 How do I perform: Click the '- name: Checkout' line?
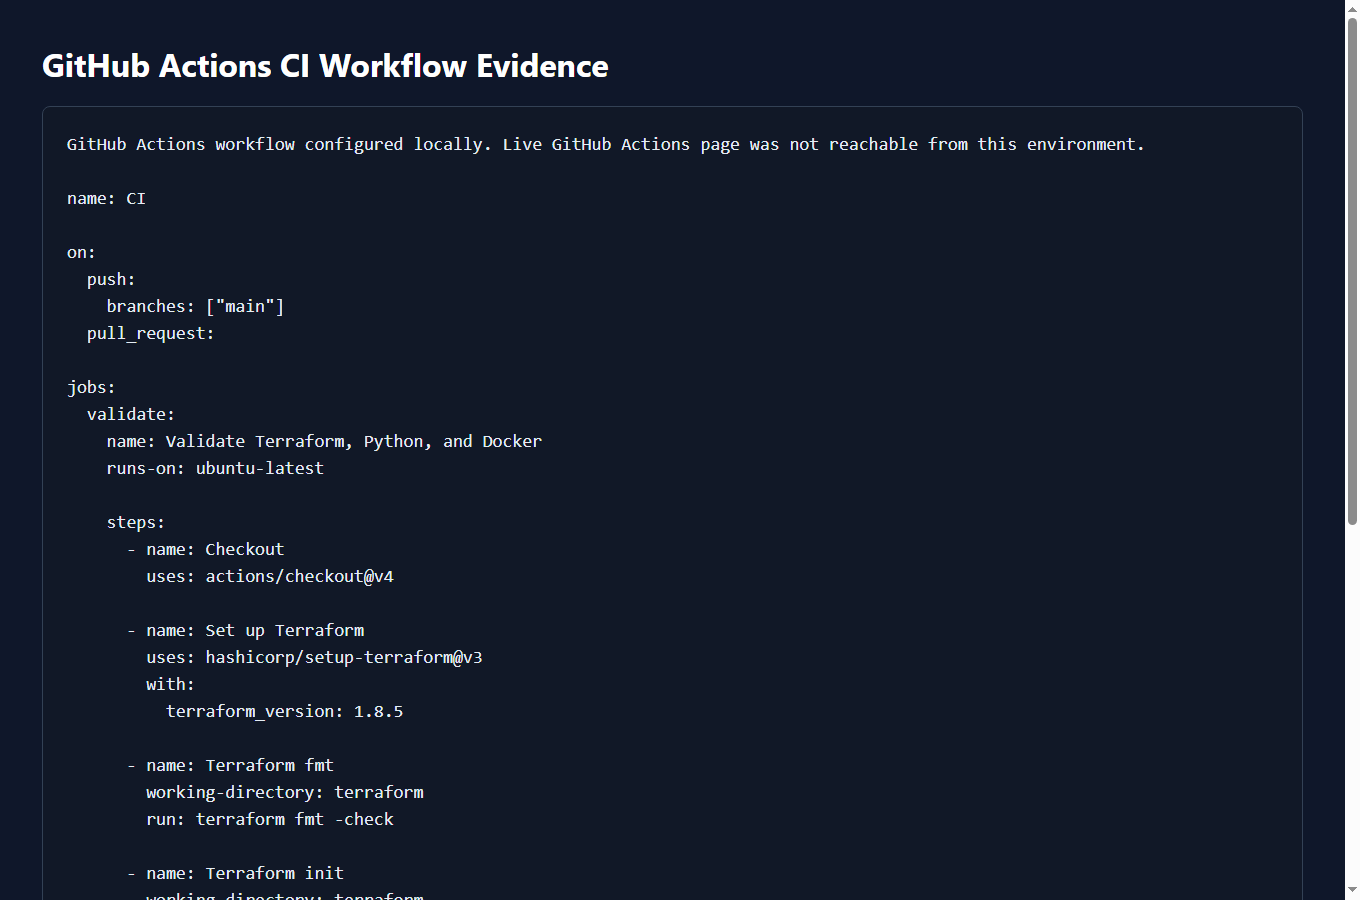pos(205,550)
